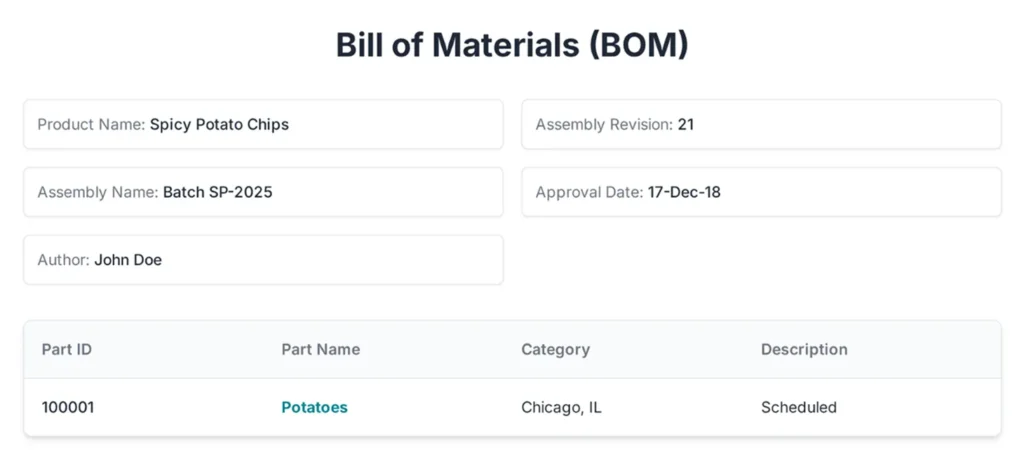Click the Part Name column header
This screenshot has width=1024, height=456.
point(320,349)
